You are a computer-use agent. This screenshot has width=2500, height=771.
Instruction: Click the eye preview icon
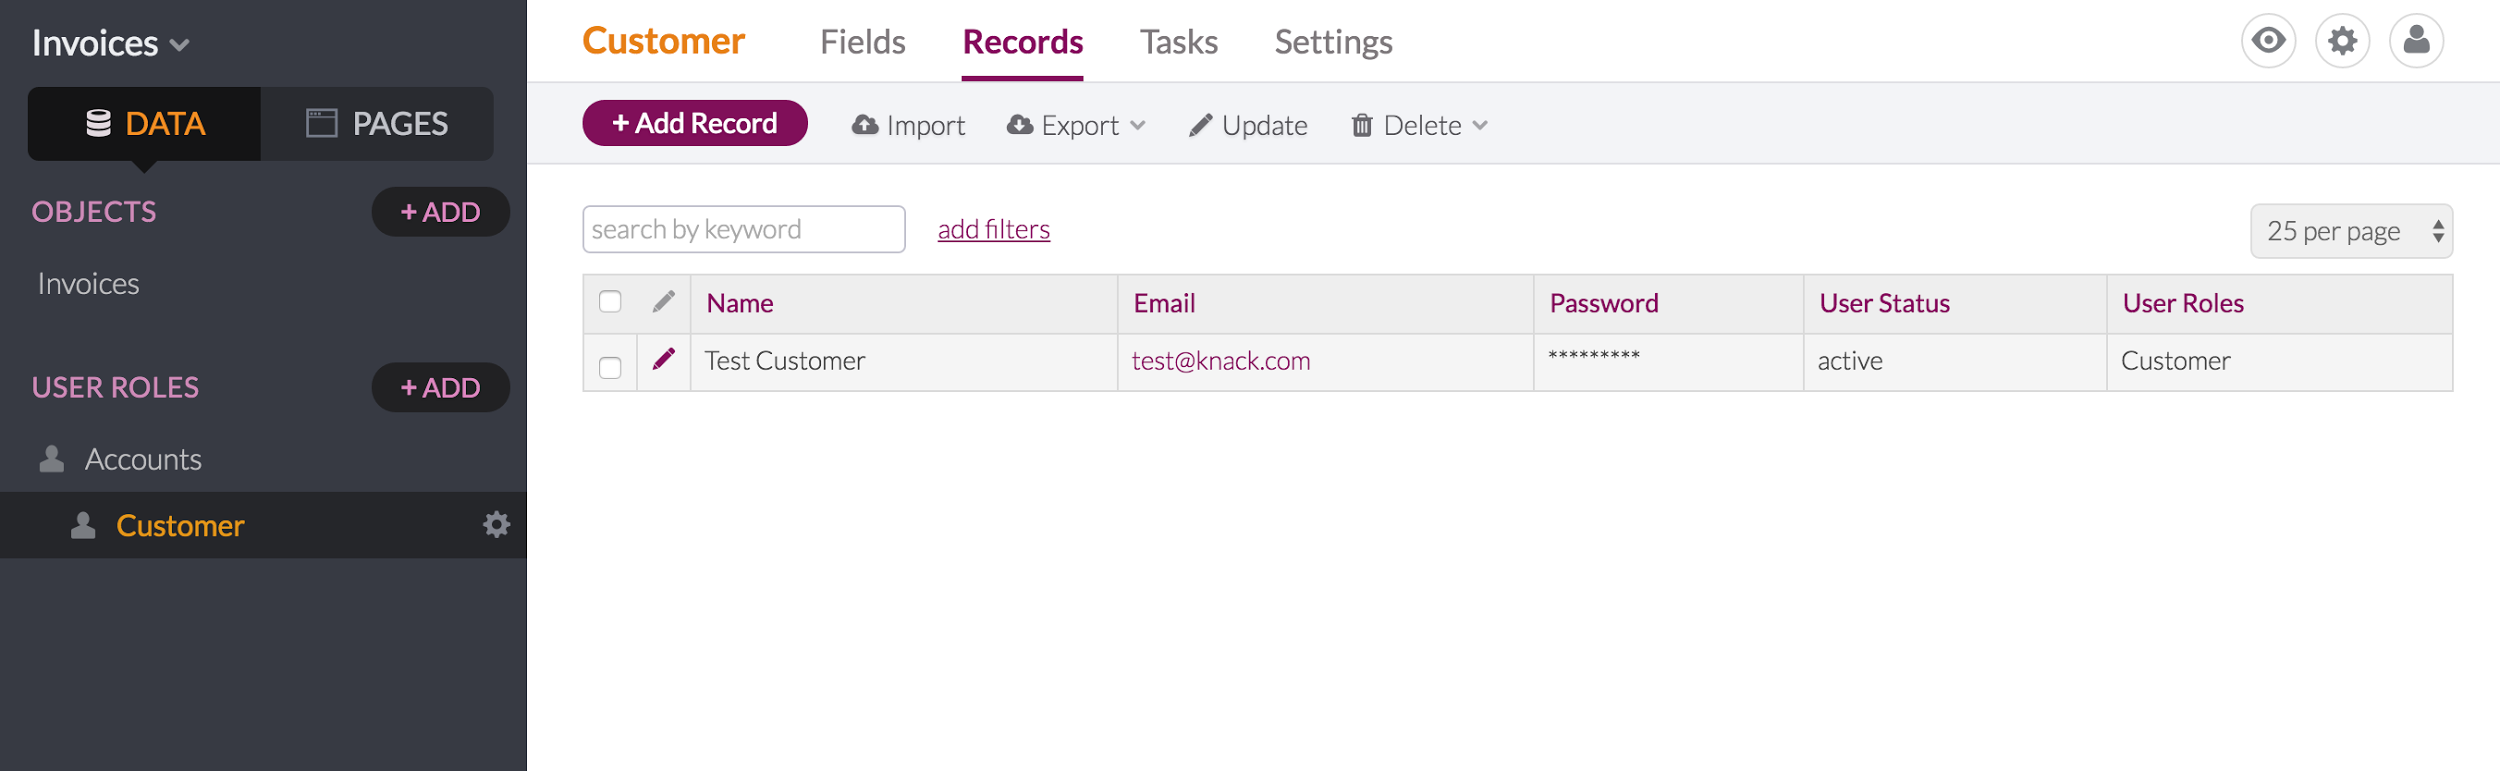(2268, 41)
